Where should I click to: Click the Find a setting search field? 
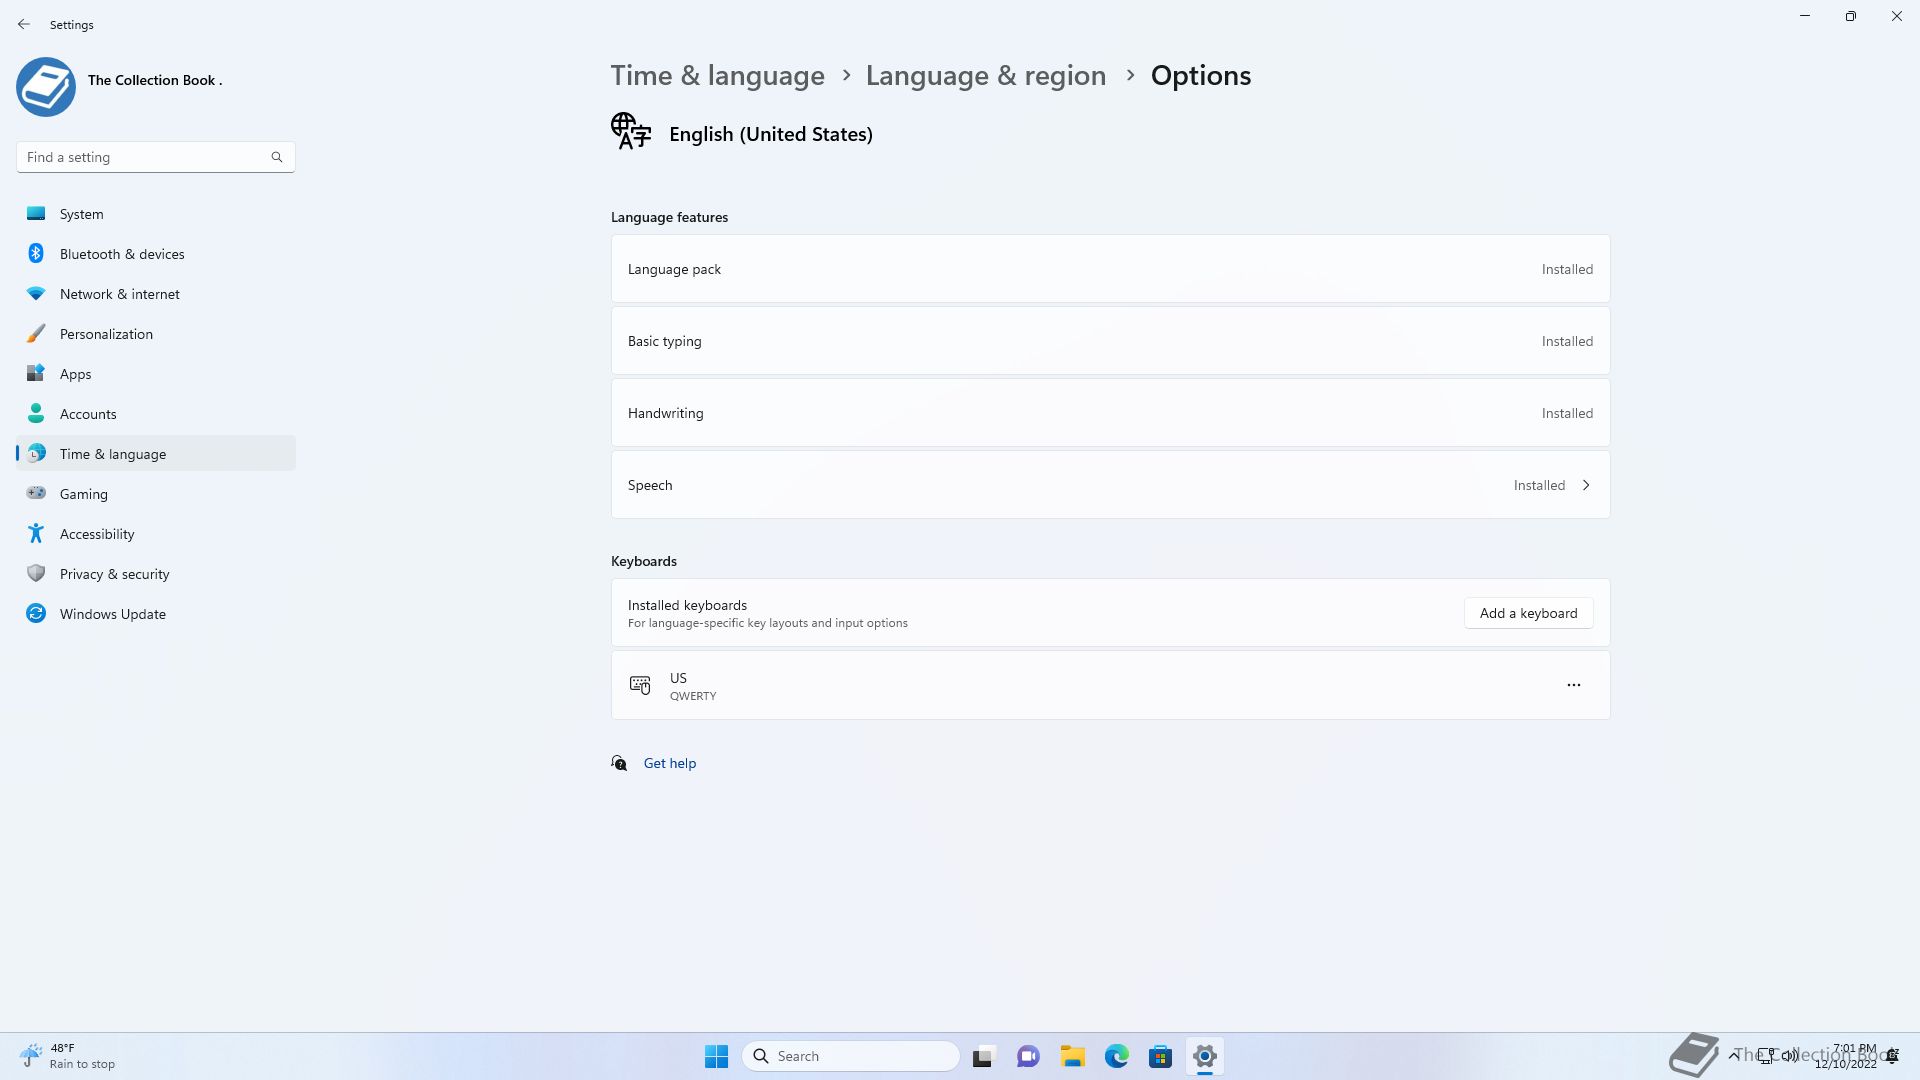[145, 157]
